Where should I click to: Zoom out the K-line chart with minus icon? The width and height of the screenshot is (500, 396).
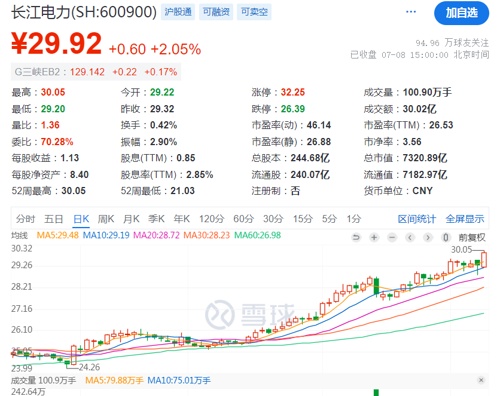(392, 237)
